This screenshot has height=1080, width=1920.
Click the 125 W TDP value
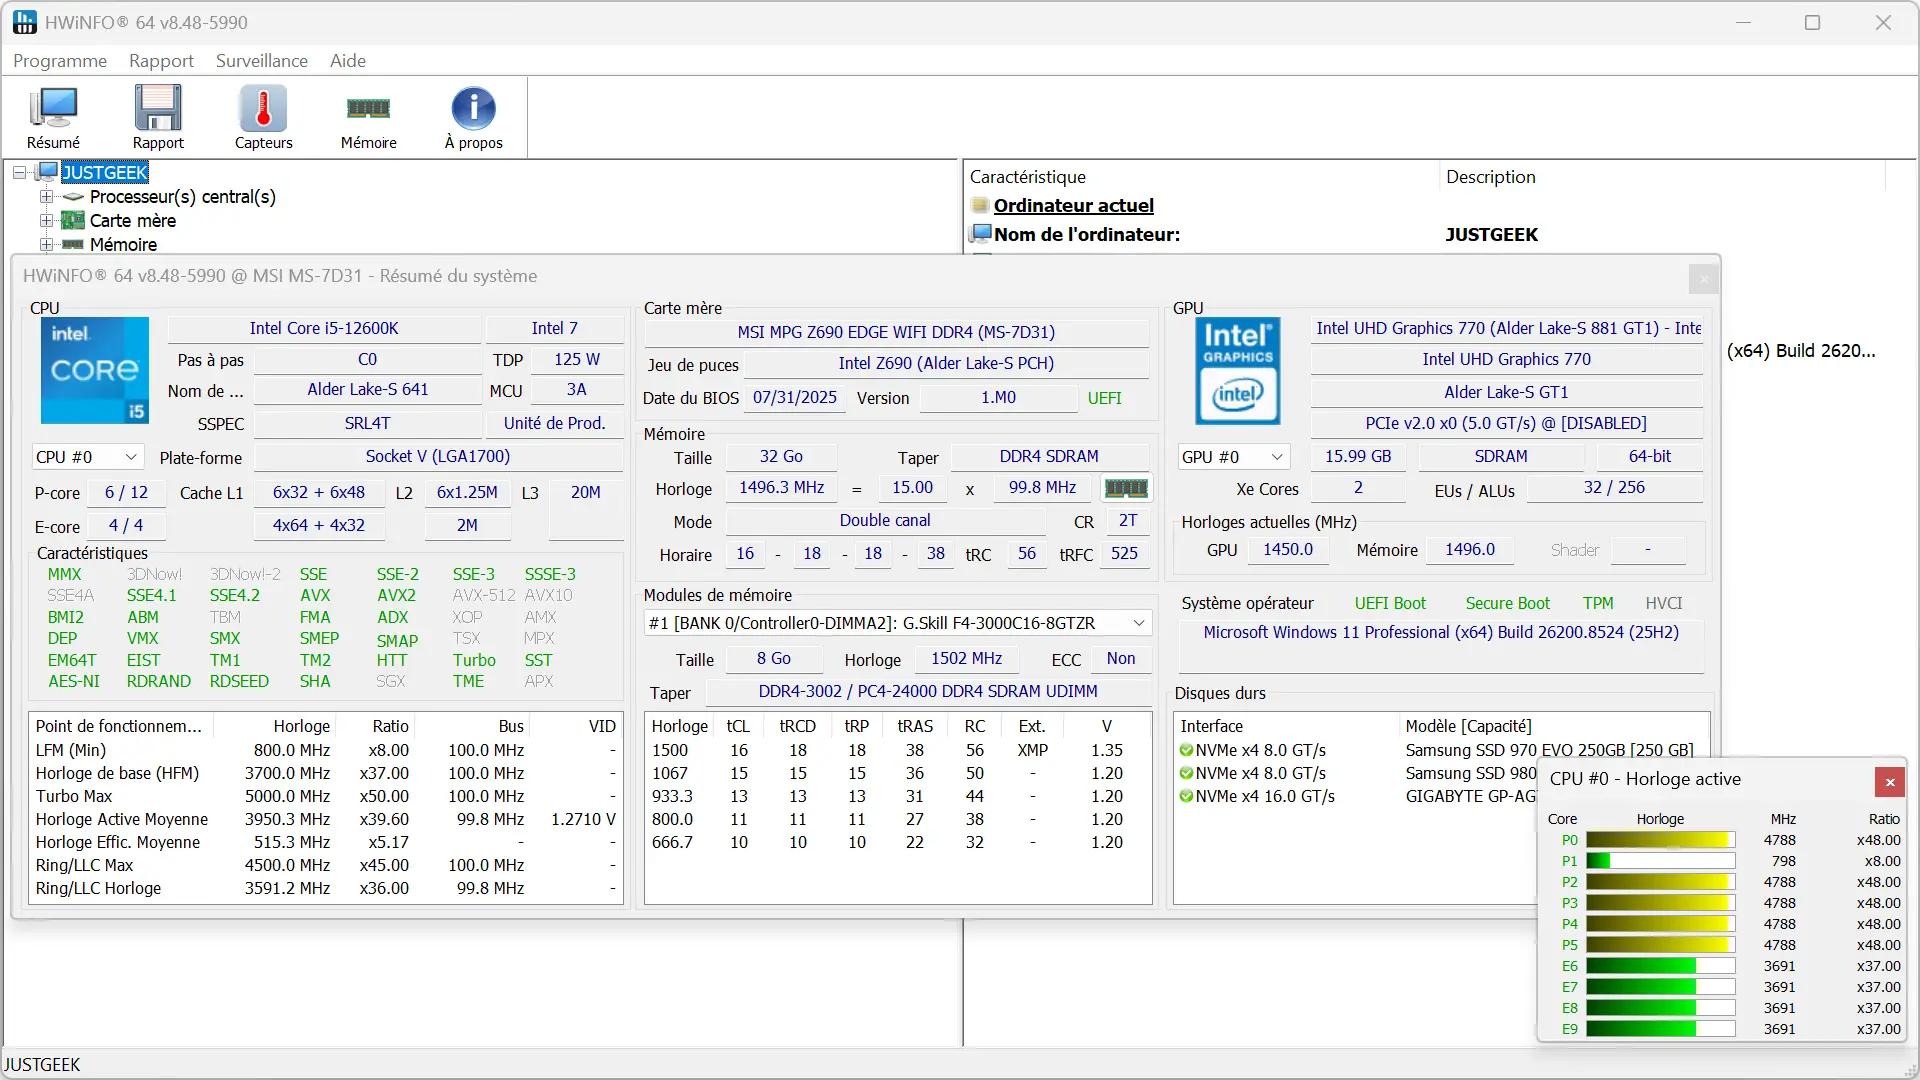pos(577,359)
